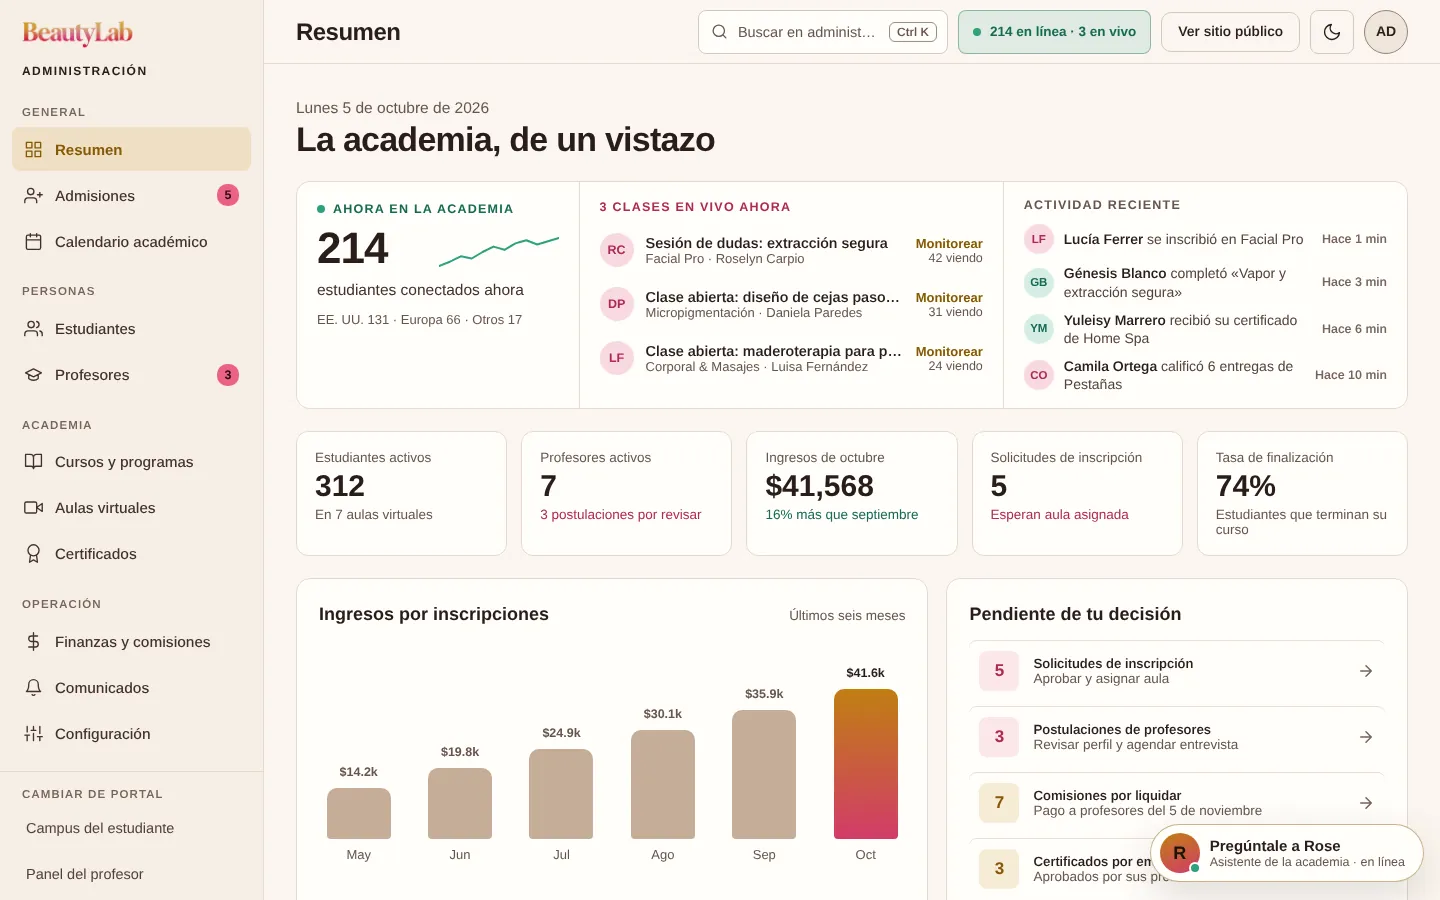Click the Cursos y programas book icon

(33, 462)
